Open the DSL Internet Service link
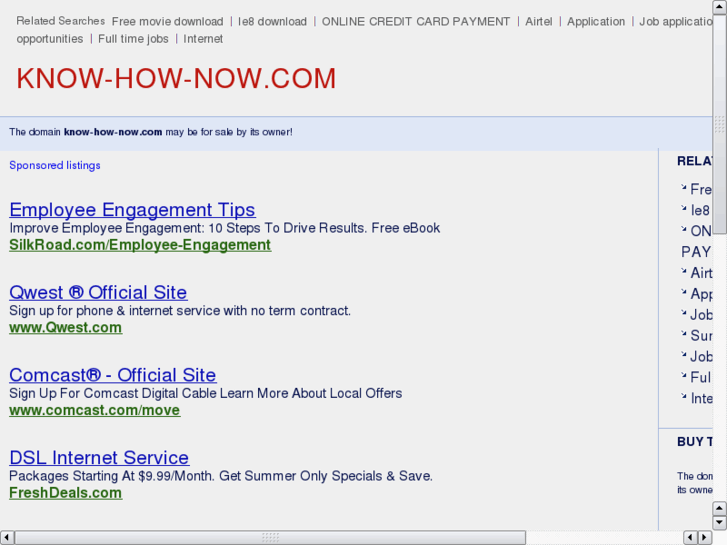Viewport: 727px width, 545px height. [x=99, y=457]
